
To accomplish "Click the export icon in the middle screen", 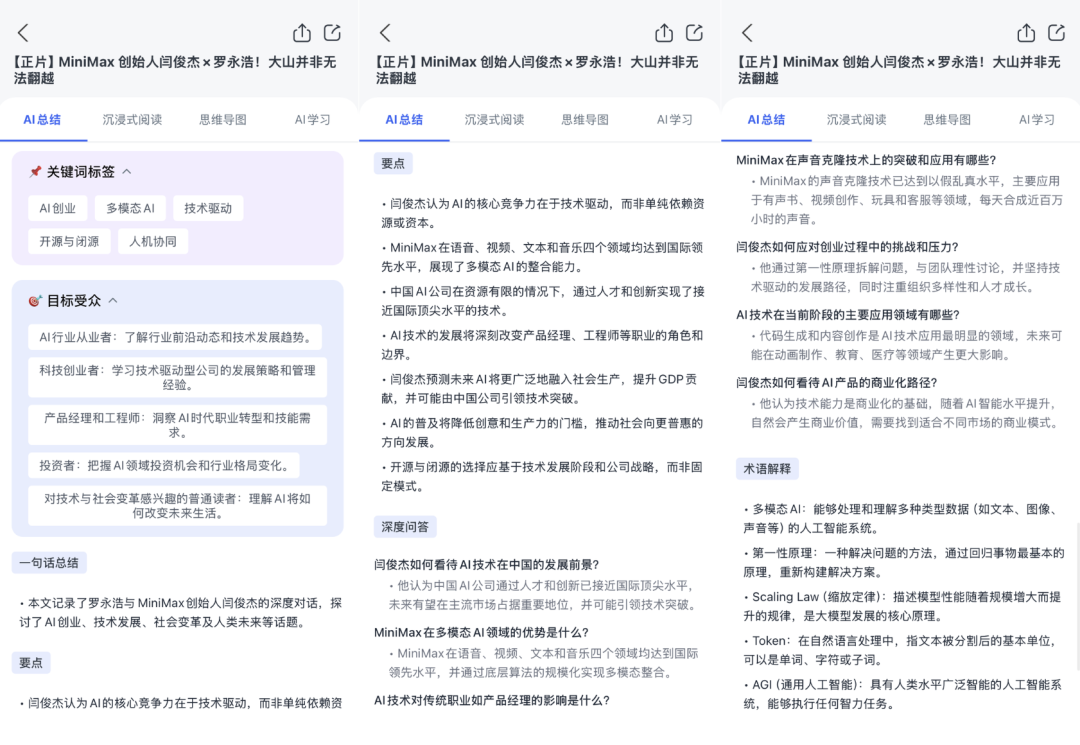I will pyautogui.click(x=695, y=33).
